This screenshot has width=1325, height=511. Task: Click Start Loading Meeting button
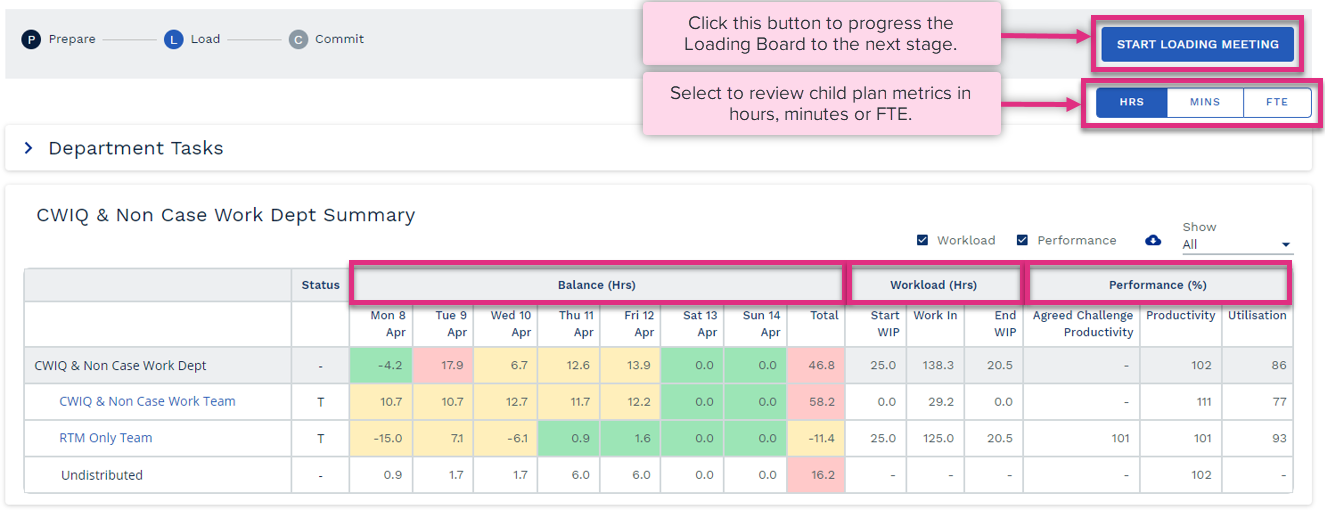click(1198, 44)
